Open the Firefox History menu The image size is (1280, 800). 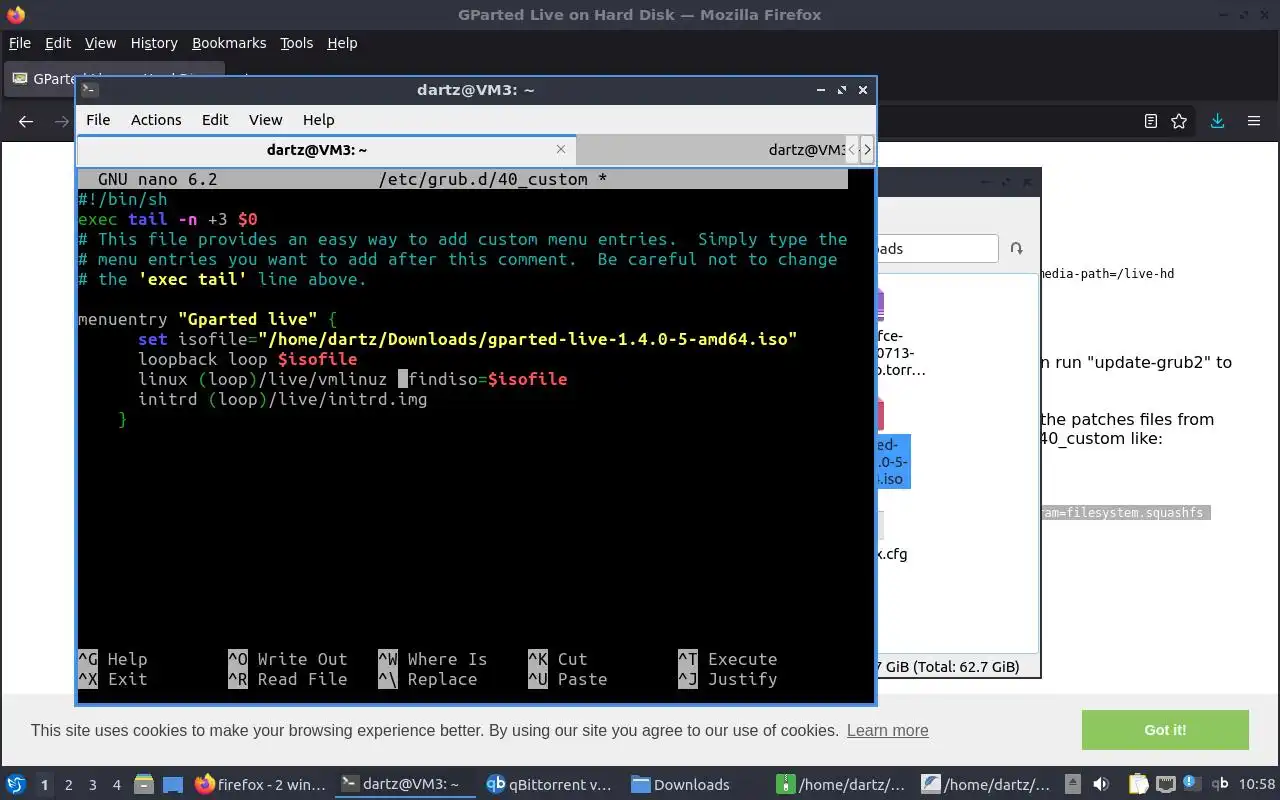coord(154,43)
